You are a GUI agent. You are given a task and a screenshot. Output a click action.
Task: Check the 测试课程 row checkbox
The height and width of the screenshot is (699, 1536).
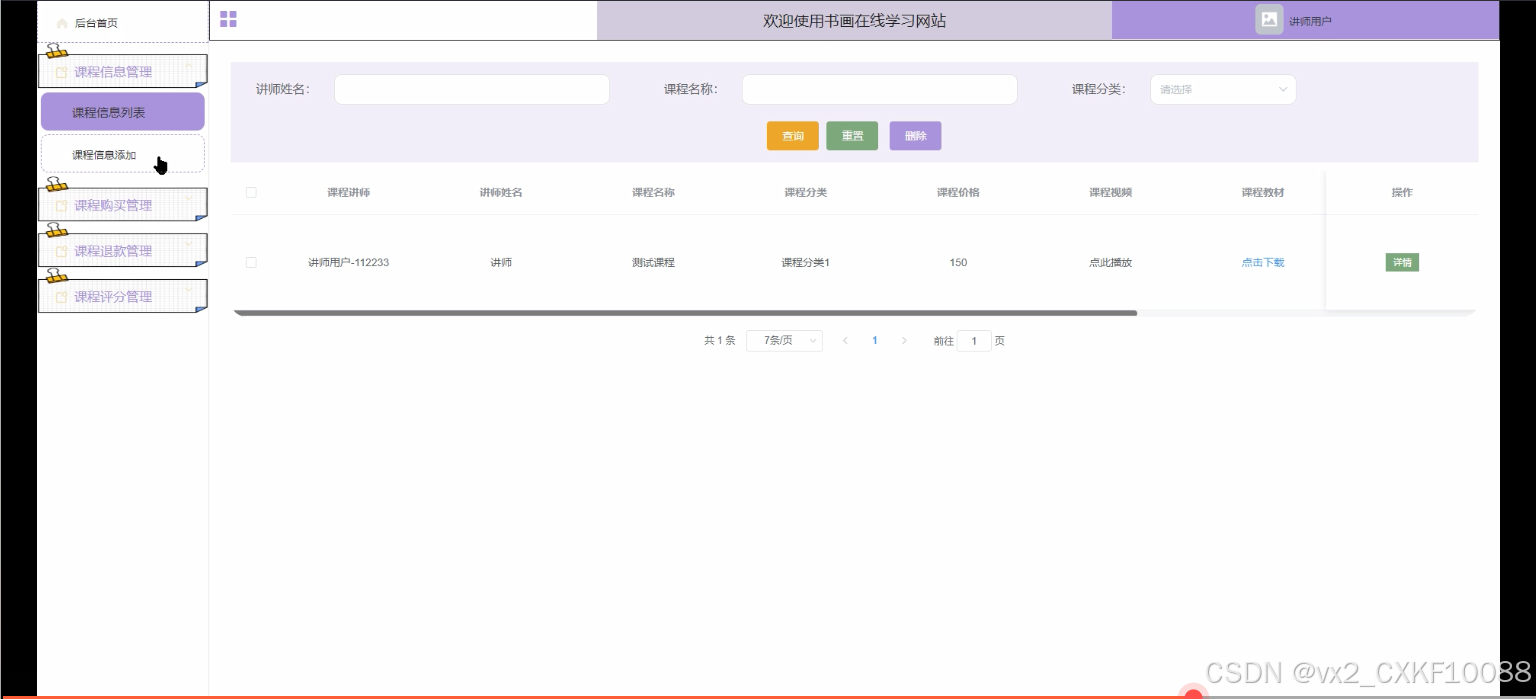[251, 262]
